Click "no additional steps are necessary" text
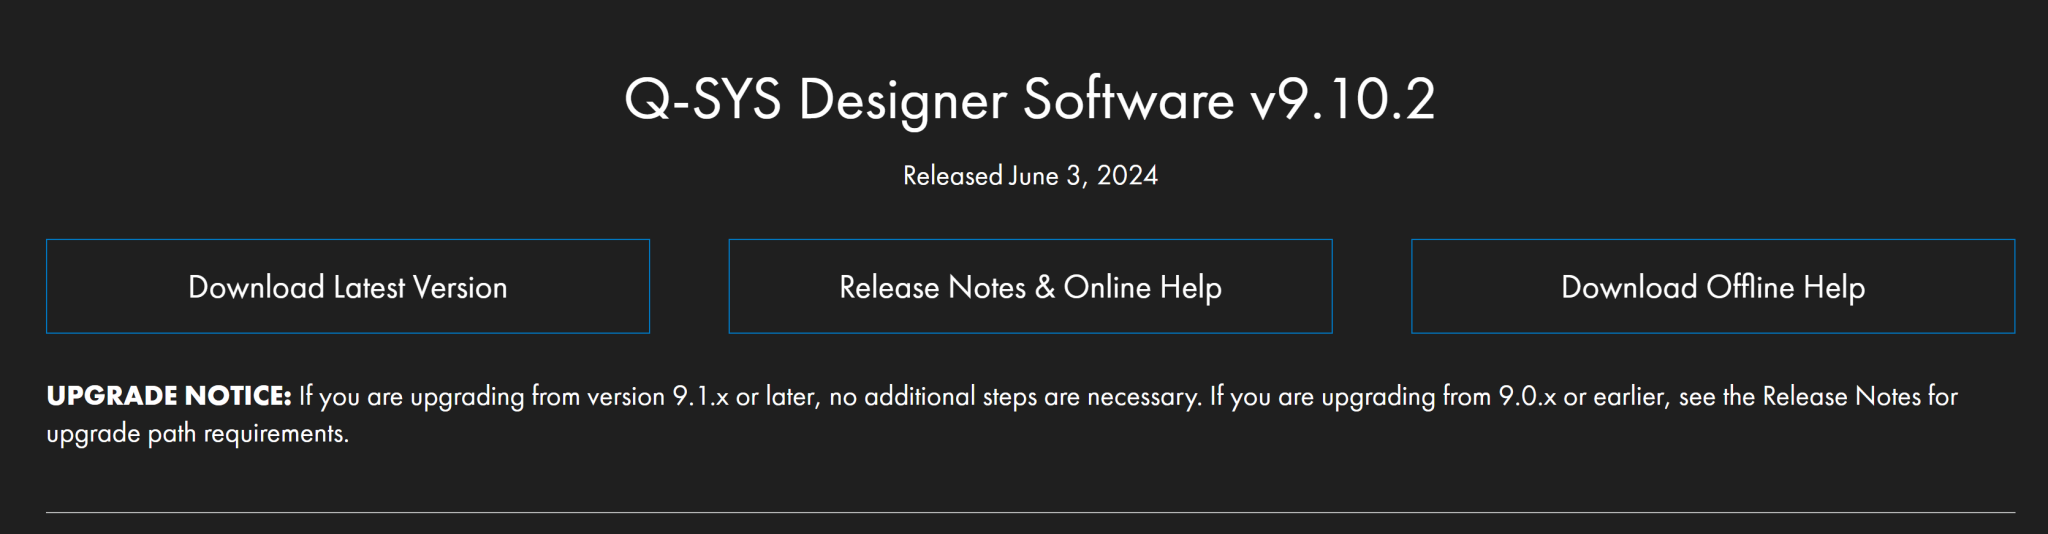Image resolution: width=2048 pixels, height=534 pixels. point(1014,397)
